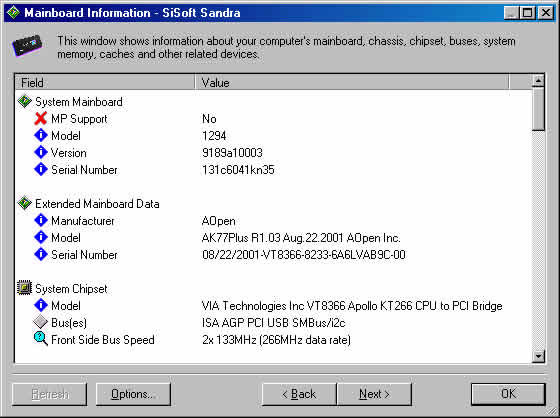Click the diamond icon beside Bus(es)
The height and width of the screenshot is (418, 560).
(x=41, y=322)
